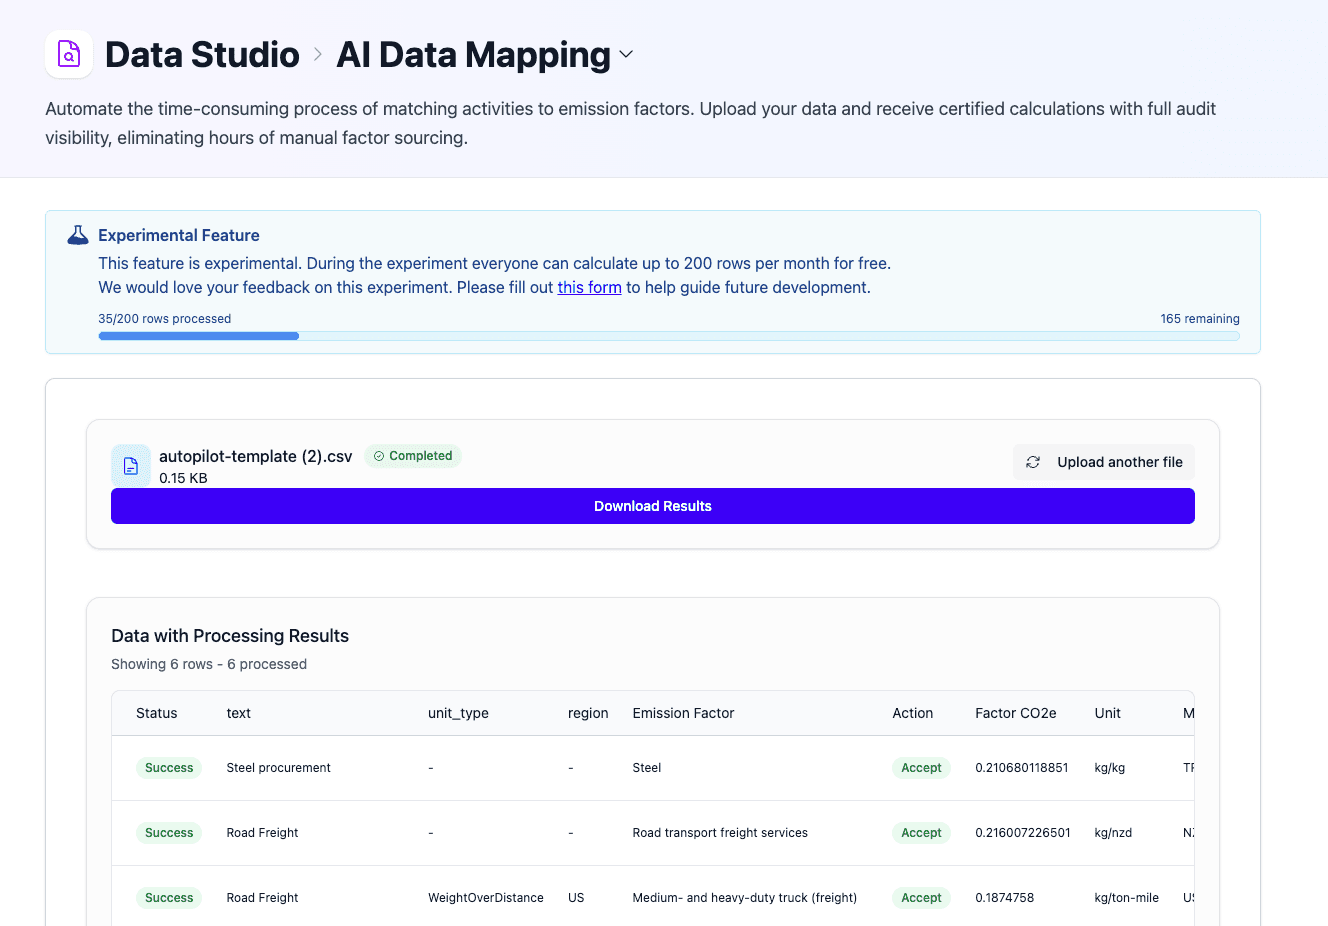The image size is (1328, 926).
Task: Click the 'Steel' emission factor cell
Action: (x=647, y=768)
